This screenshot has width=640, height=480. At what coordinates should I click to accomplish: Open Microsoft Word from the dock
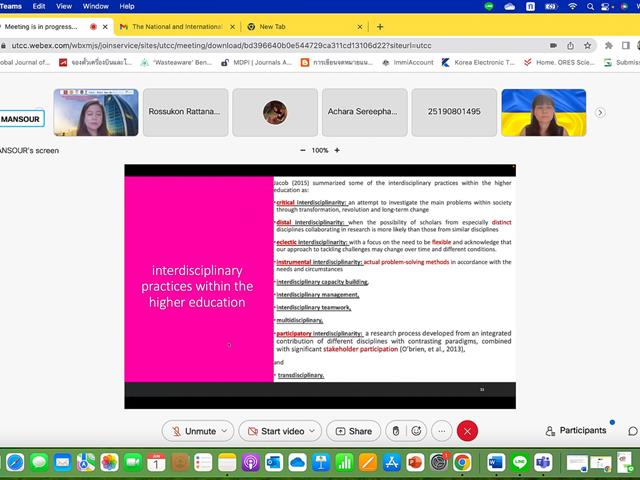click(496, 462)
